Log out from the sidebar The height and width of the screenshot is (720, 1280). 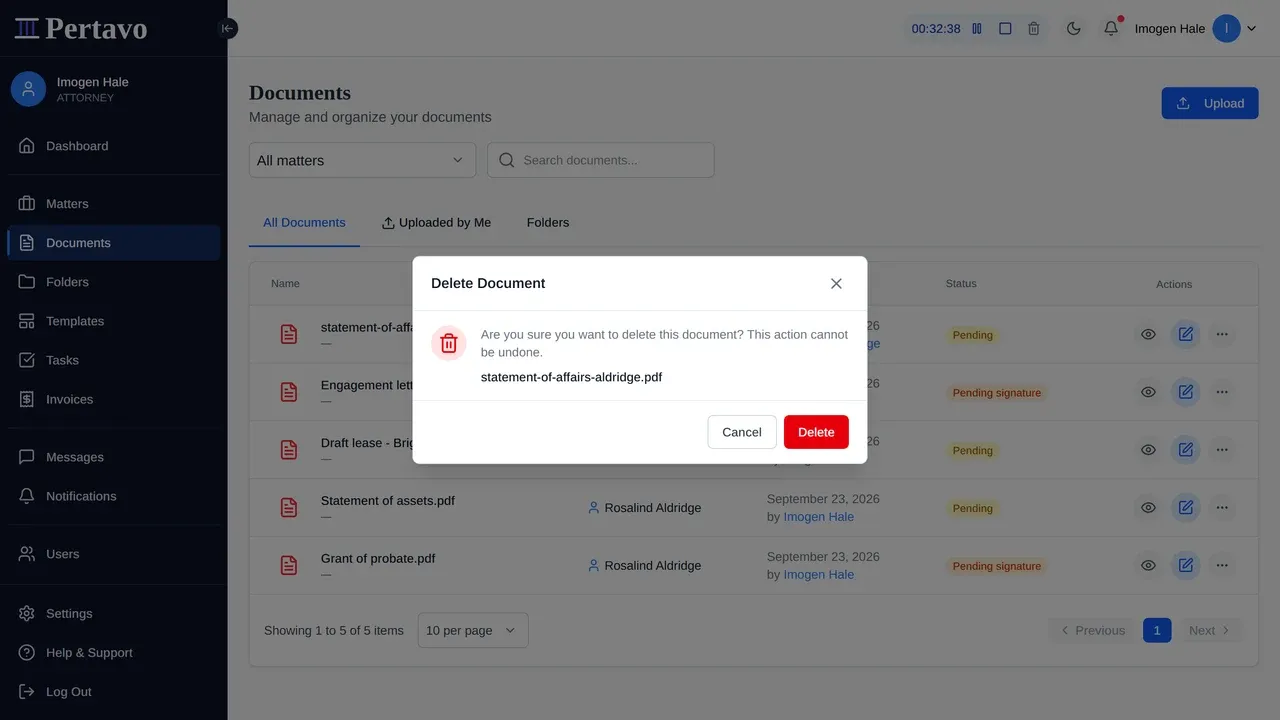114,692
